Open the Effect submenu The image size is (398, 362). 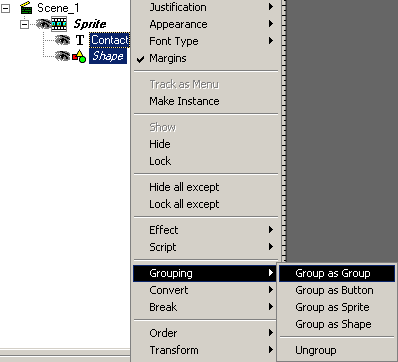tap(206, 230)
